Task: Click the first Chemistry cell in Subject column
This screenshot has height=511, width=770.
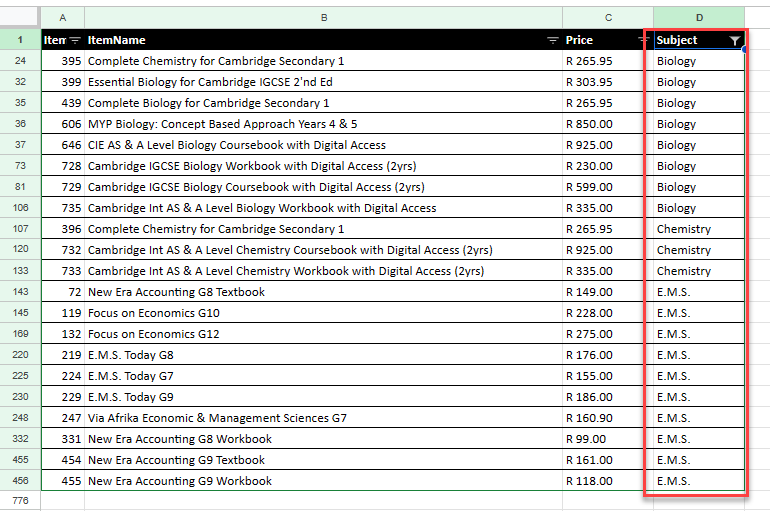Action: [x=684, y=229]
